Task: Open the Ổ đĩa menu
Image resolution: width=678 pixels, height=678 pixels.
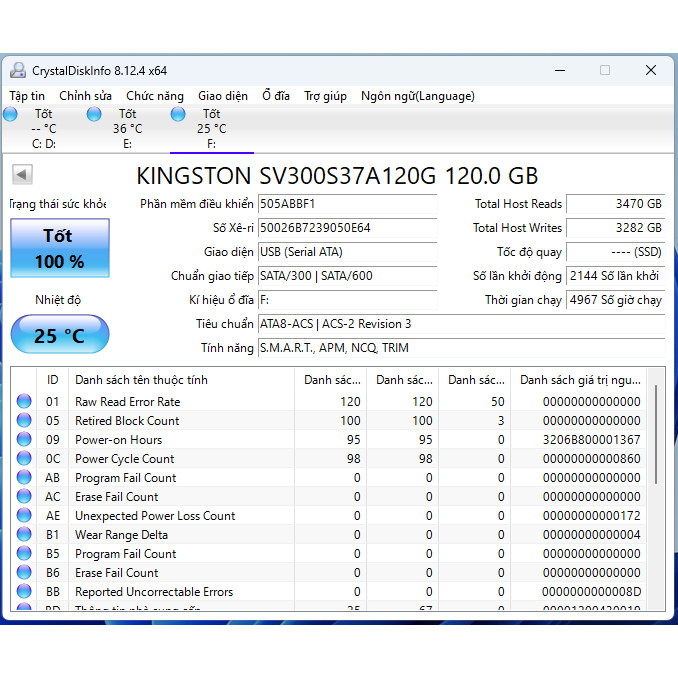Action: click(x=276, y=96)
